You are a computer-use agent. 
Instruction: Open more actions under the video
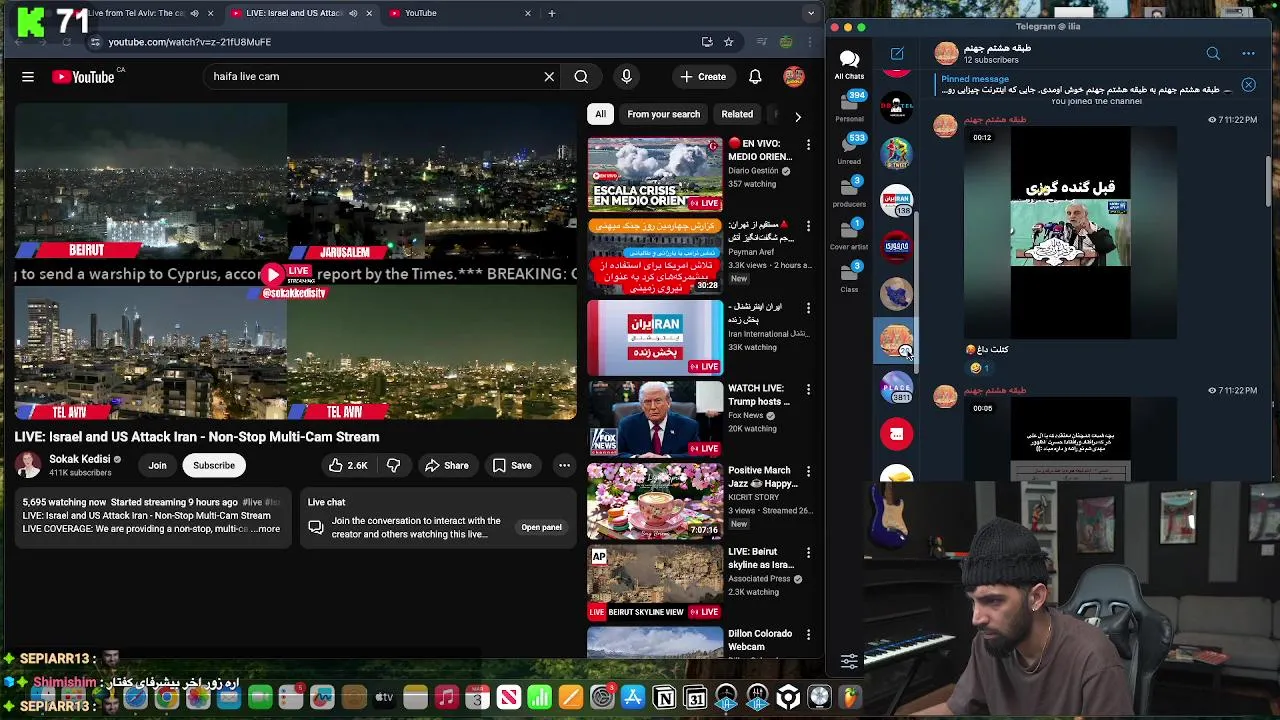click(x=564, y=465)
